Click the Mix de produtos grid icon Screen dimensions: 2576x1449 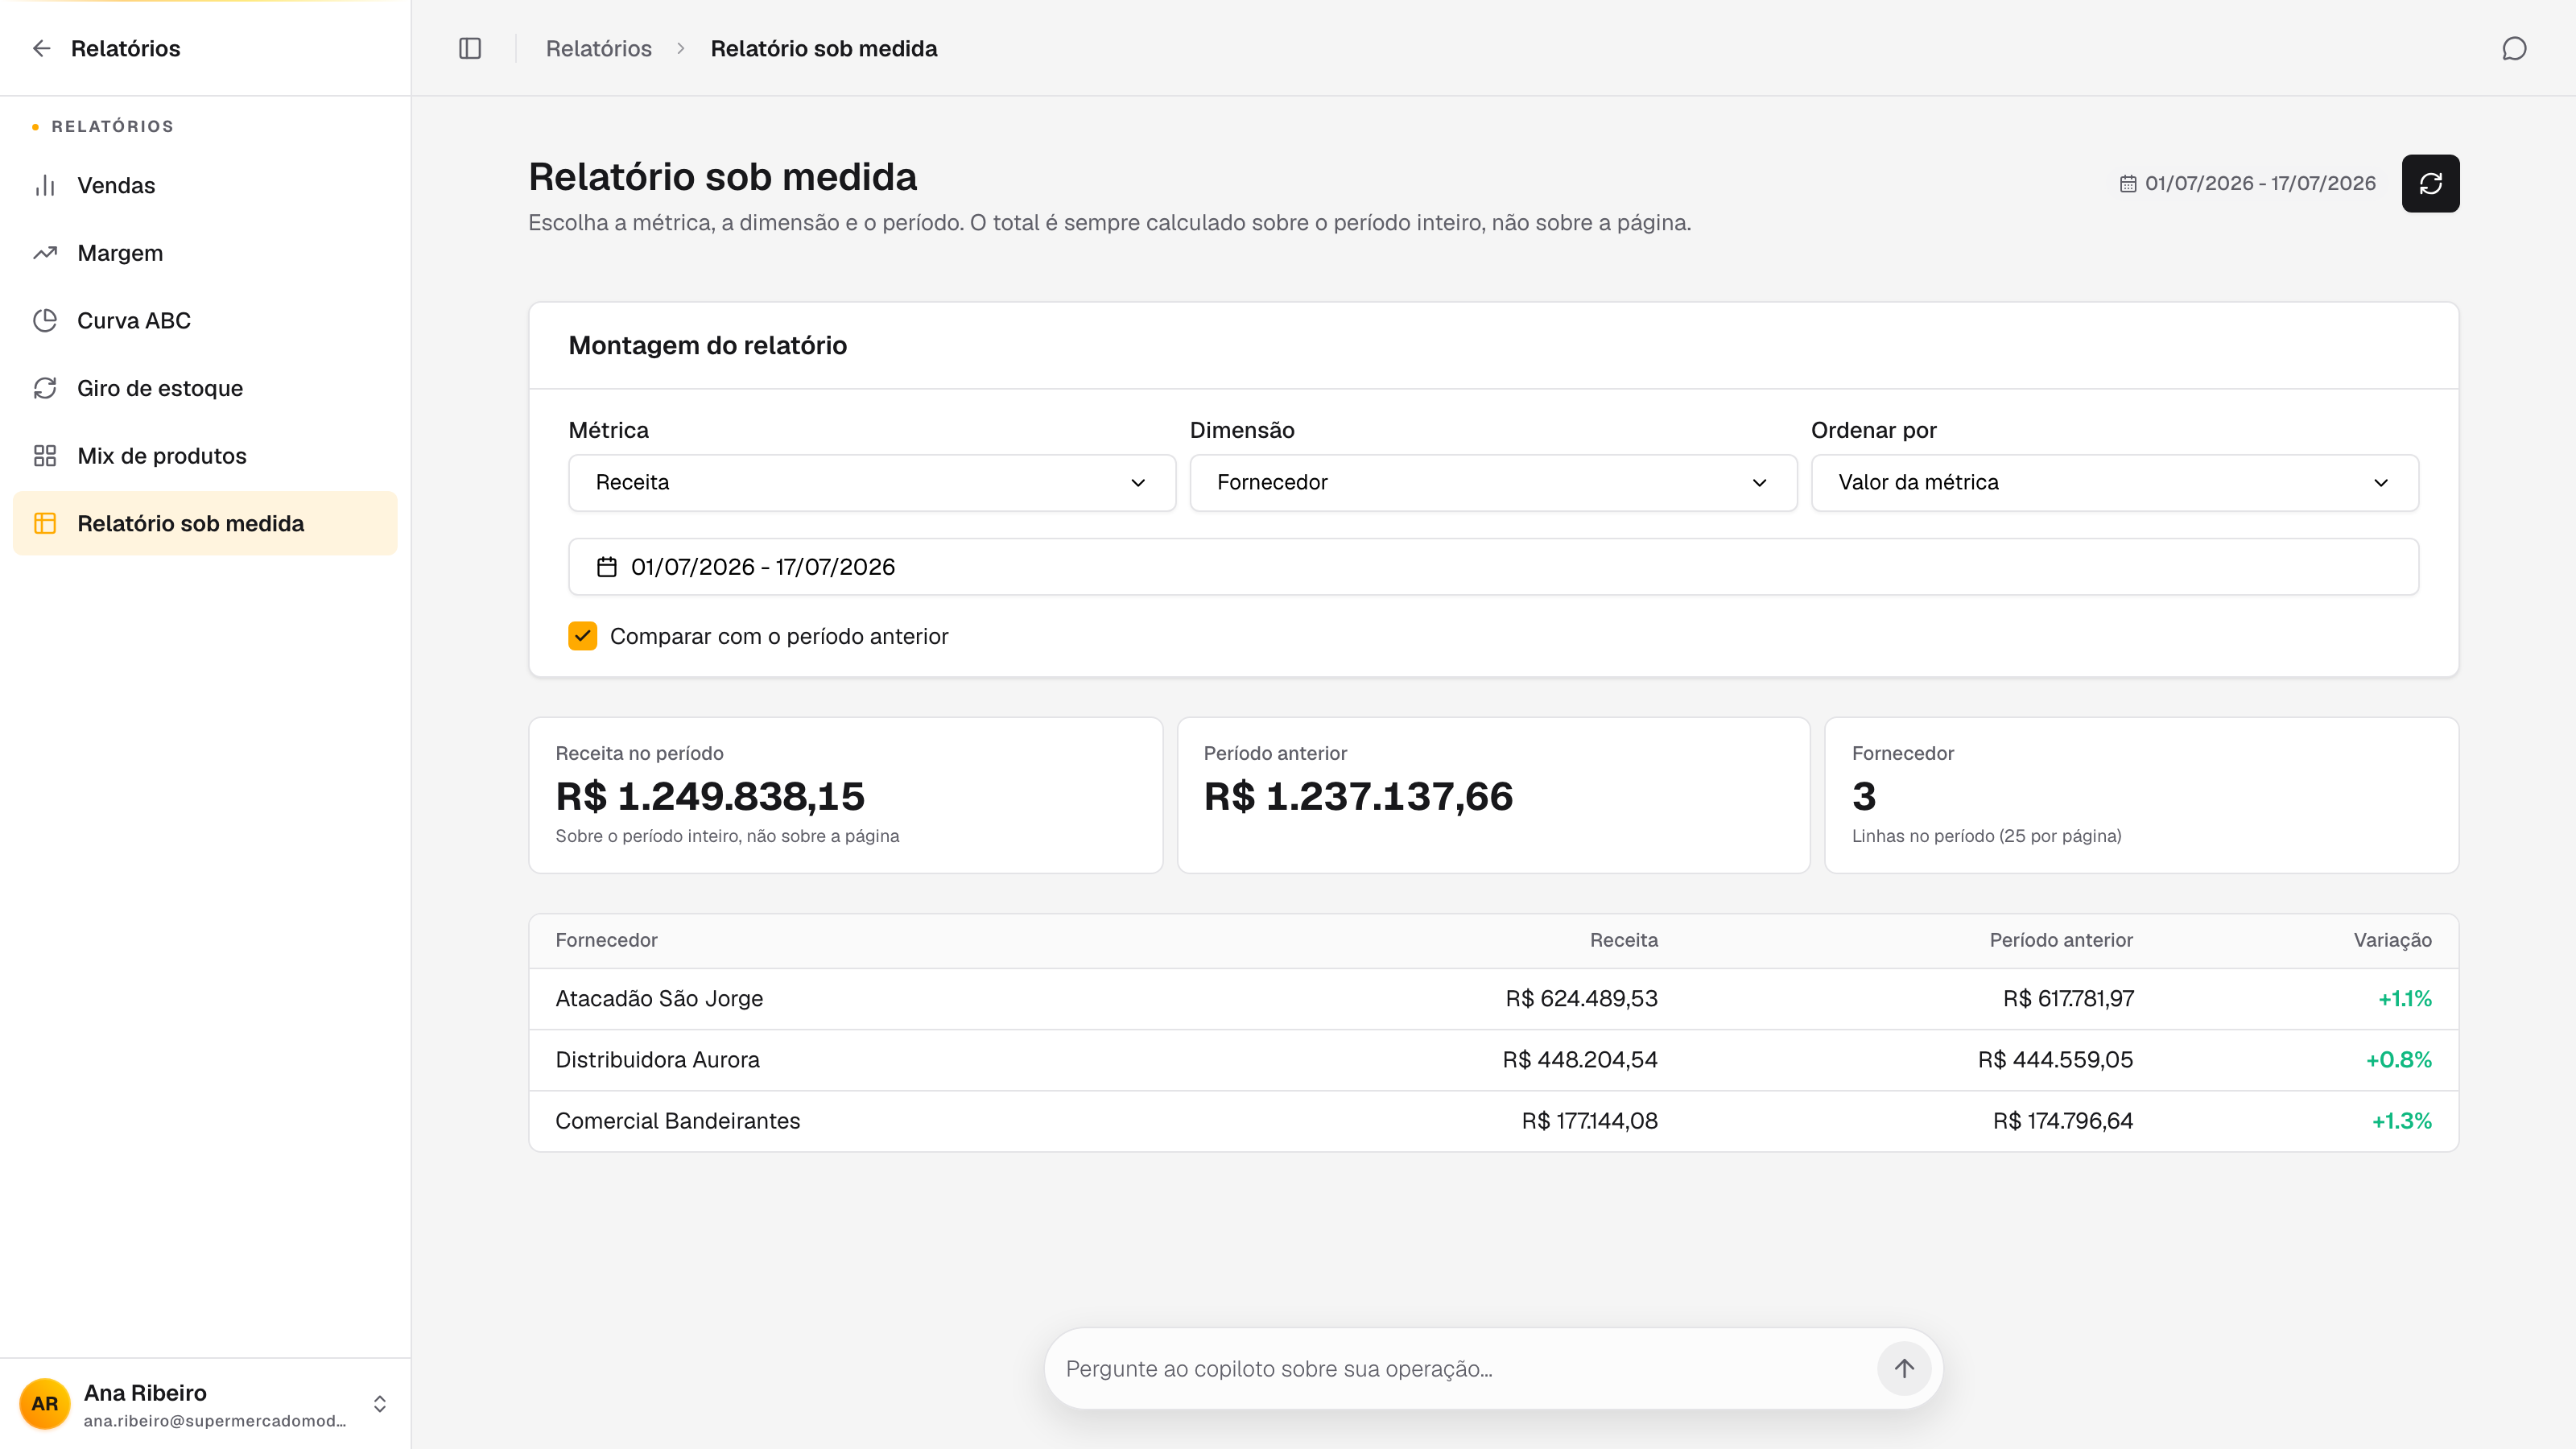pyautogui.click(x=45, y=456)
